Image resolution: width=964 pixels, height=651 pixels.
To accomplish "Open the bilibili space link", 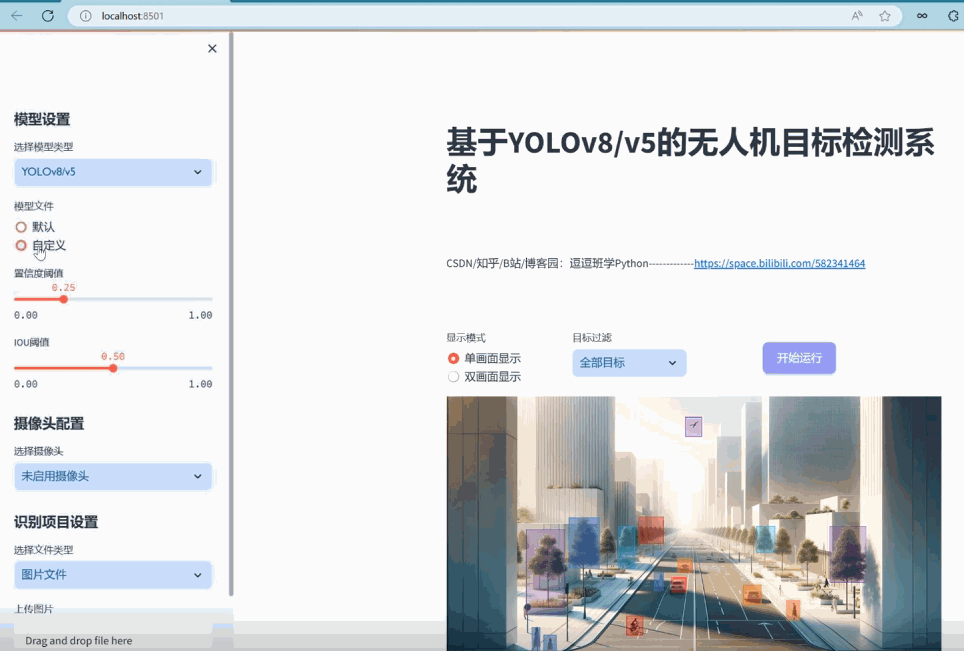I will pos(780,263).
